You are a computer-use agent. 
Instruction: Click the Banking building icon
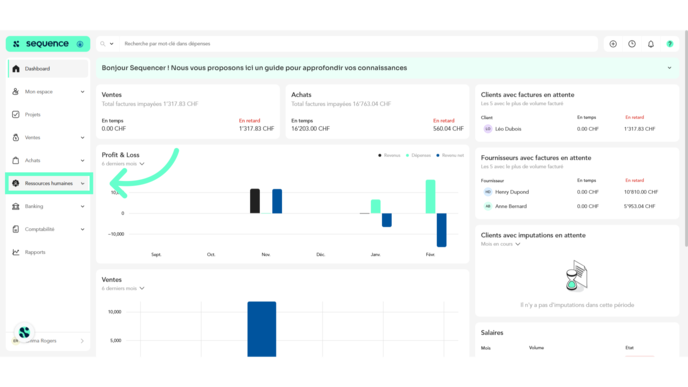point(16,206)
